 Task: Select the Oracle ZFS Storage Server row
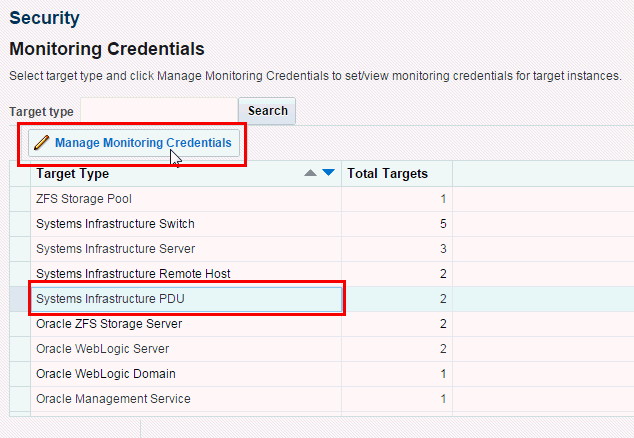point(108,324)
